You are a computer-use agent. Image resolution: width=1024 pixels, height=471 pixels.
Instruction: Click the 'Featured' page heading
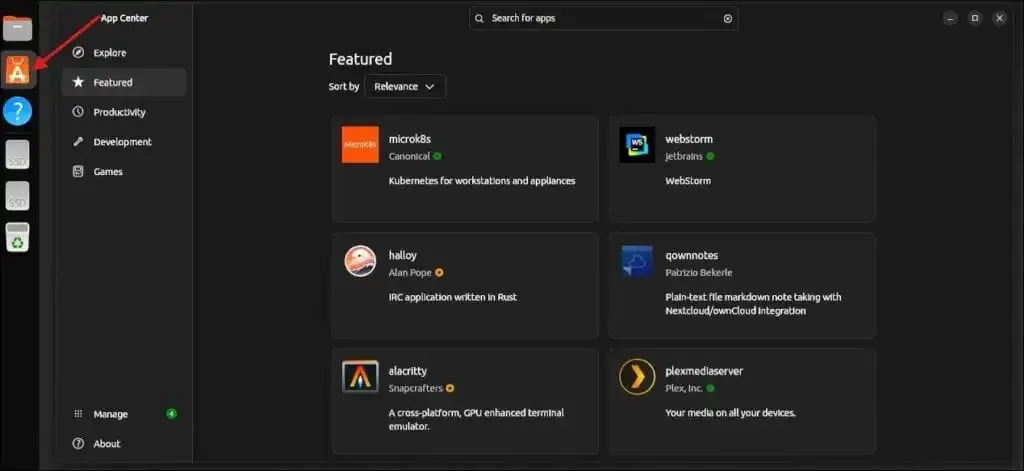pos(360,59)
